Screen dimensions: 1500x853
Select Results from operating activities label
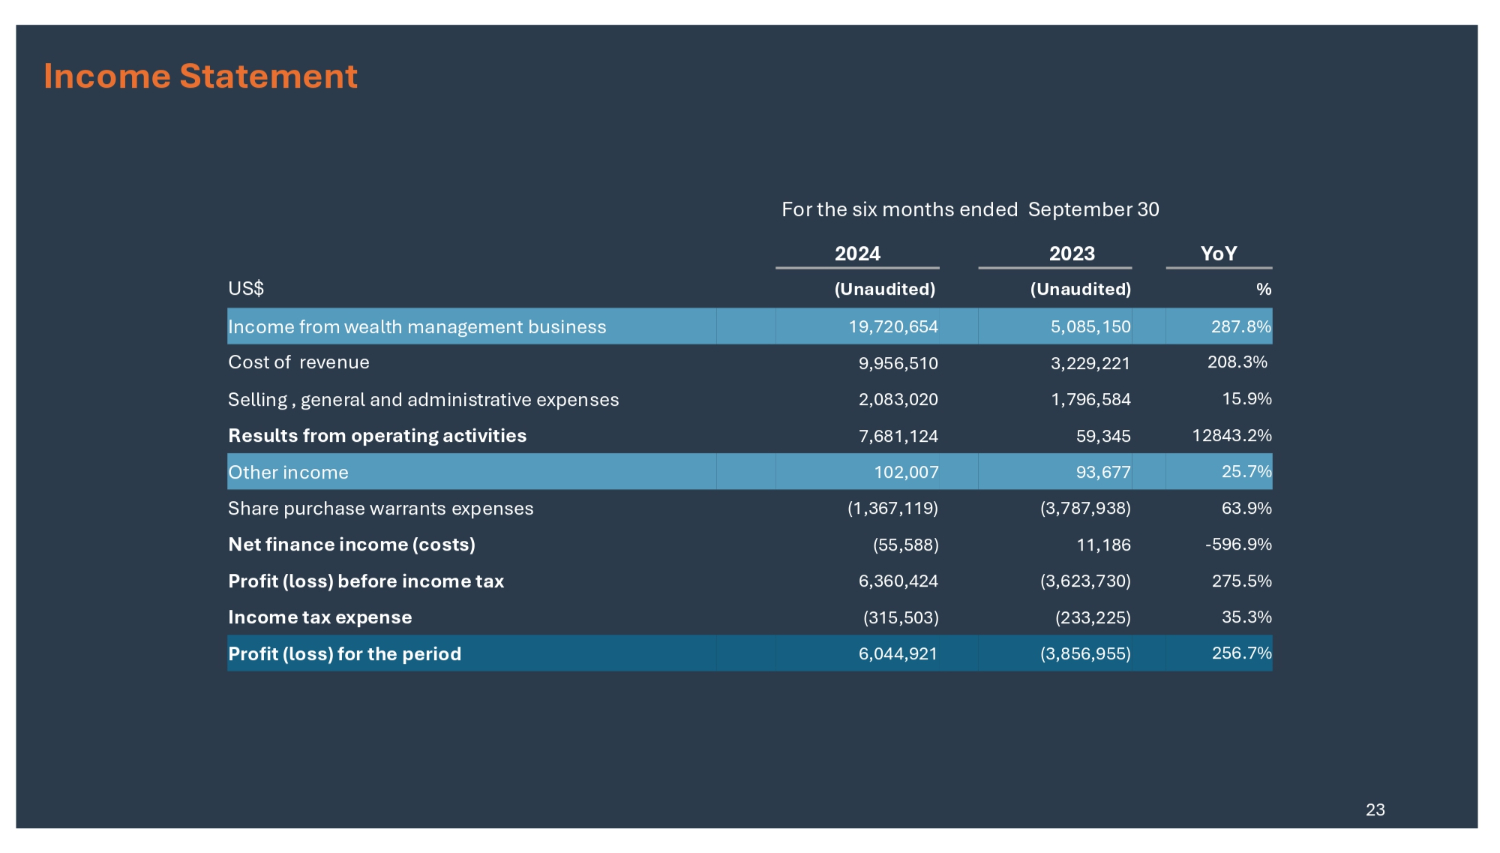pyautogui.click(x=377, y=436)
